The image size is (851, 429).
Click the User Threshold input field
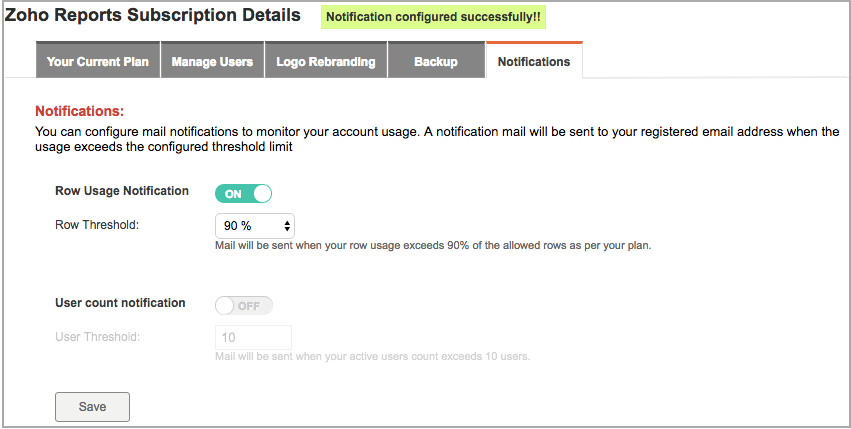[253, 338]
